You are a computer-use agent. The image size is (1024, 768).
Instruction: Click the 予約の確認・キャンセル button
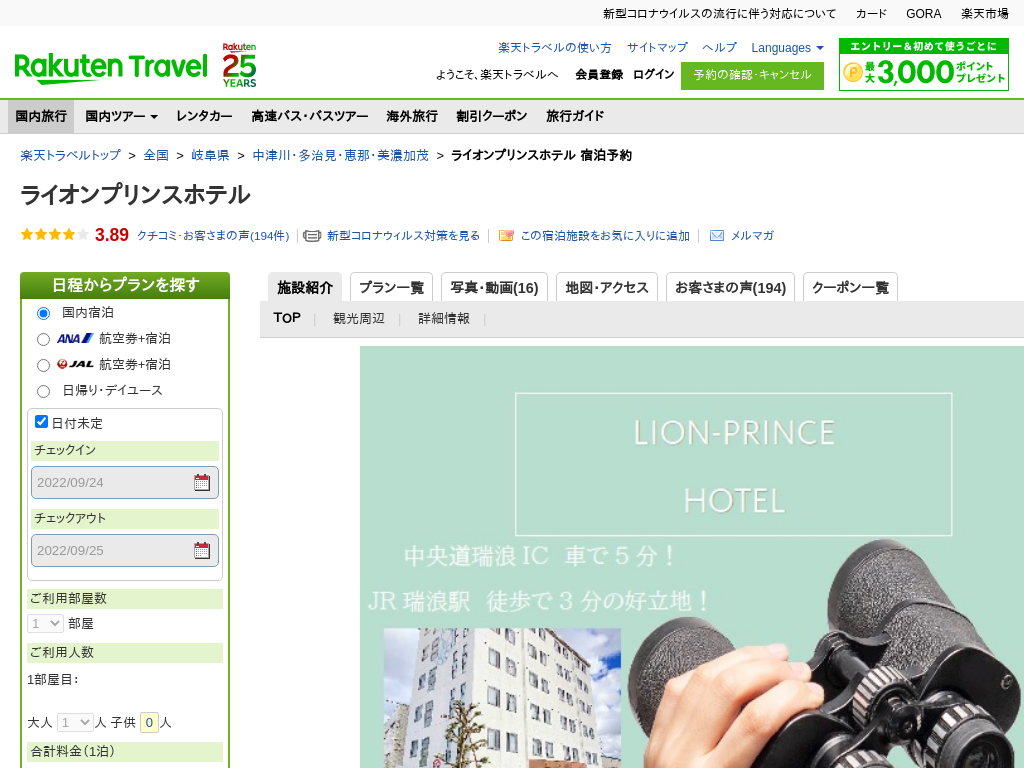pyautogui.click(x=752, y=75)
